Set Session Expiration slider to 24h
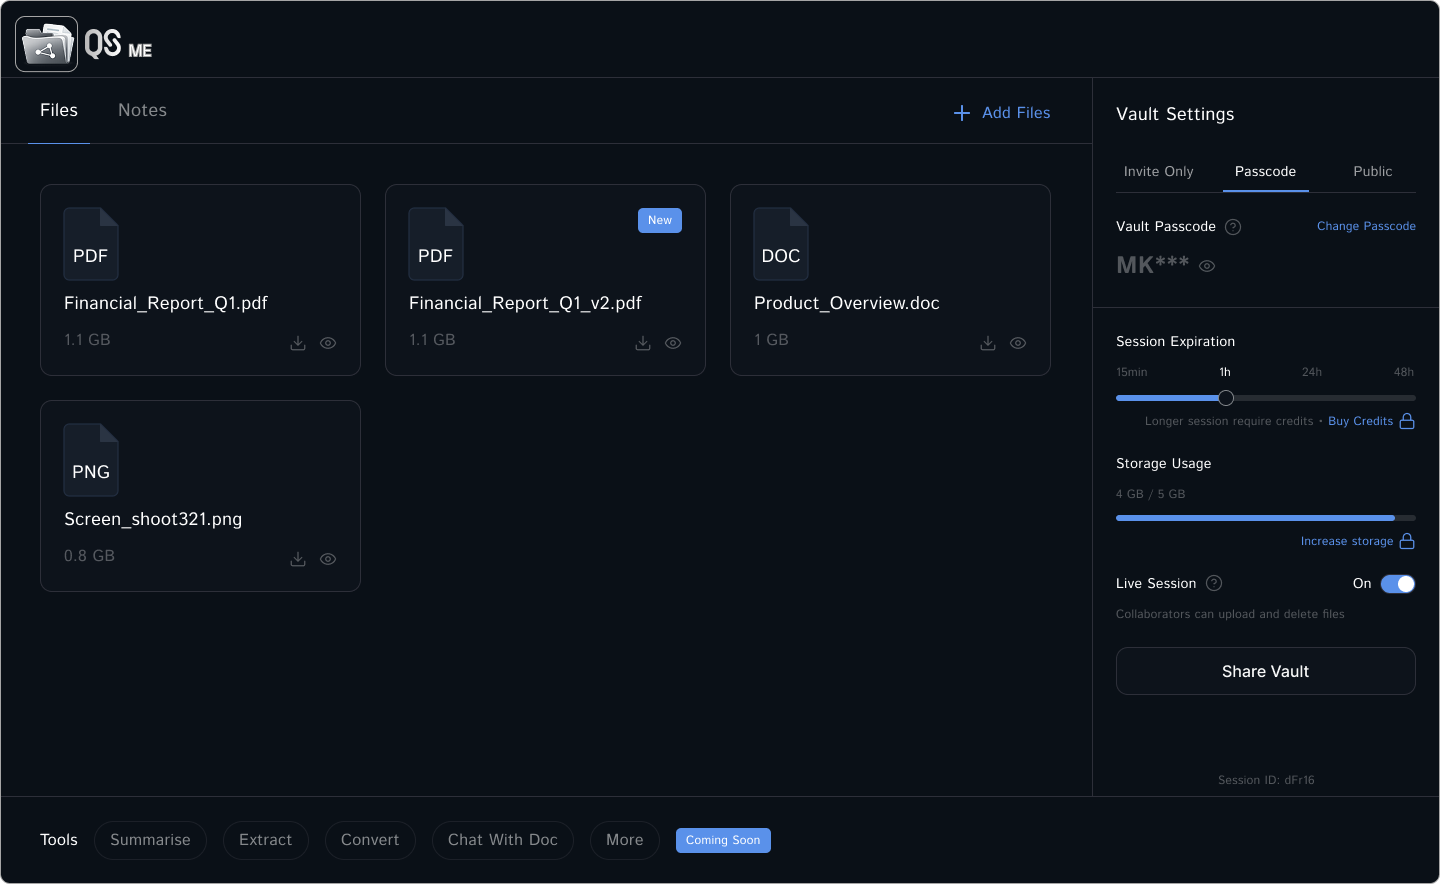This screenshot has height=884, width=1440. [1311, 397]
